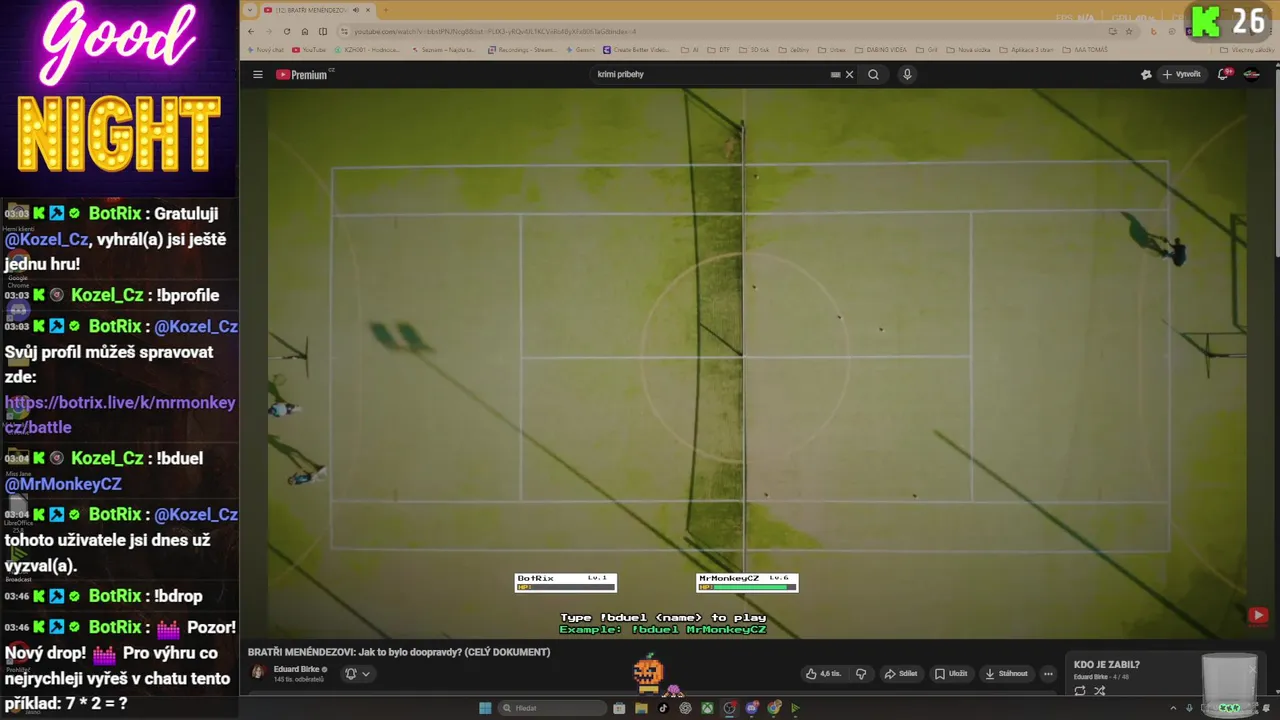The height and width of the screenshot is (720, 1280).
Task: Click @MrMonkeyCZ mention in chat
Action: click(x=63, y=484)
